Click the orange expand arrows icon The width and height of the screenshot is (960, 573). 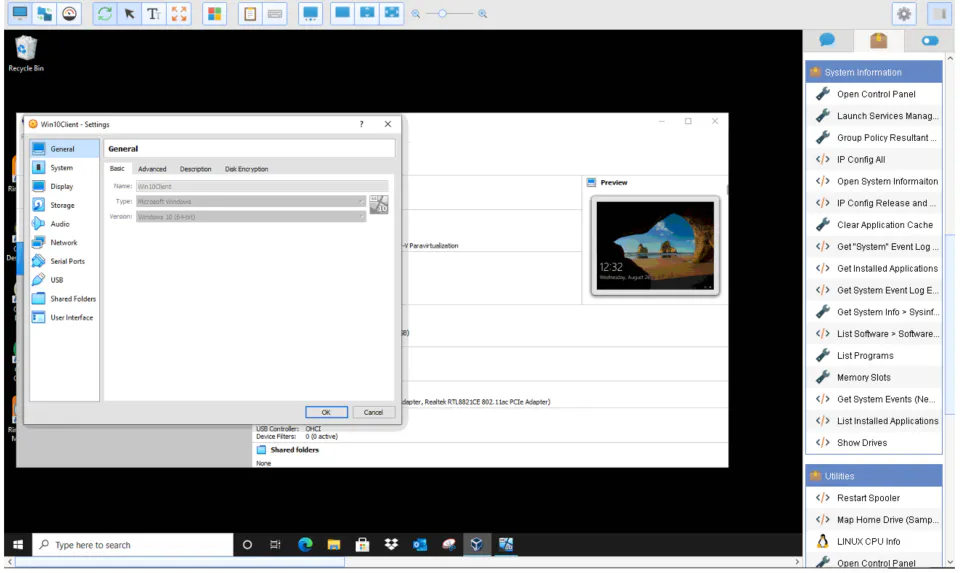coord(179,13)
